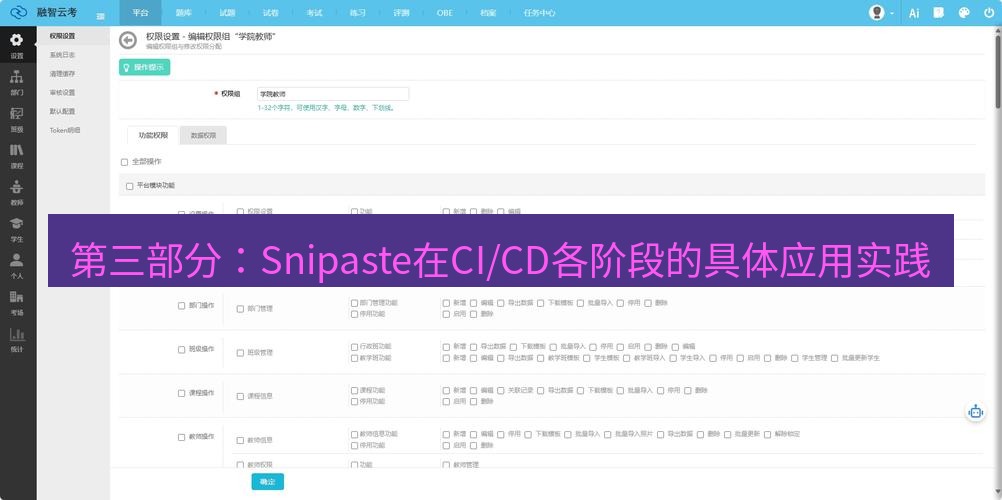Open the Ai assistant header icon

tap(914, 13)
